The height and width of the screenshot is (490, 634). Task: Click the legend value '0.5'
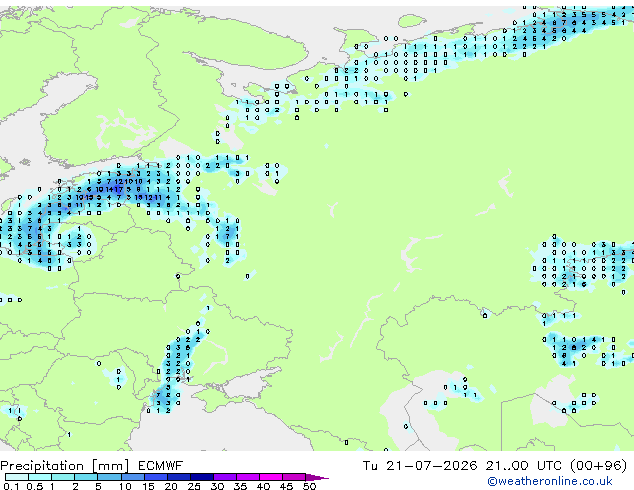tap(35, 486)
